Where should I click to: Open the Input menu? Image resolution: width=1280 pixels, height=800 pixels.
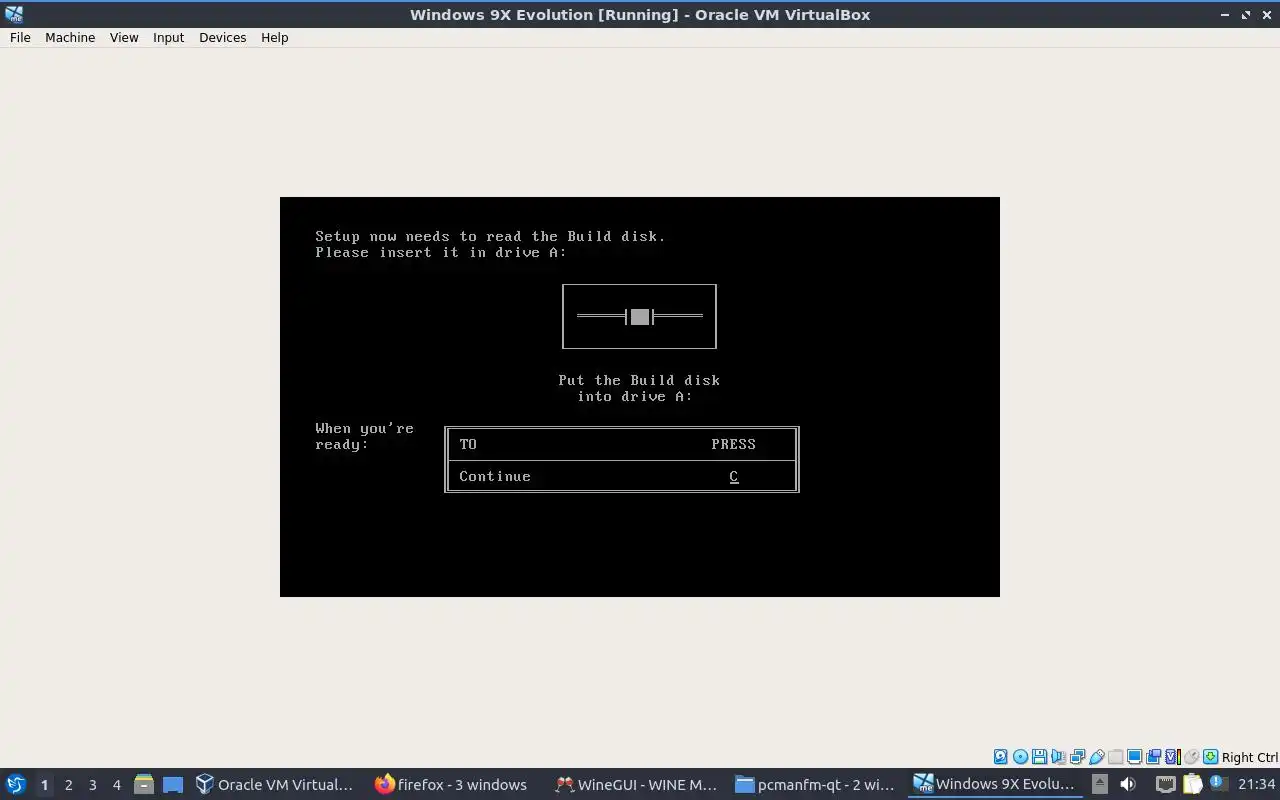point(168,37)
